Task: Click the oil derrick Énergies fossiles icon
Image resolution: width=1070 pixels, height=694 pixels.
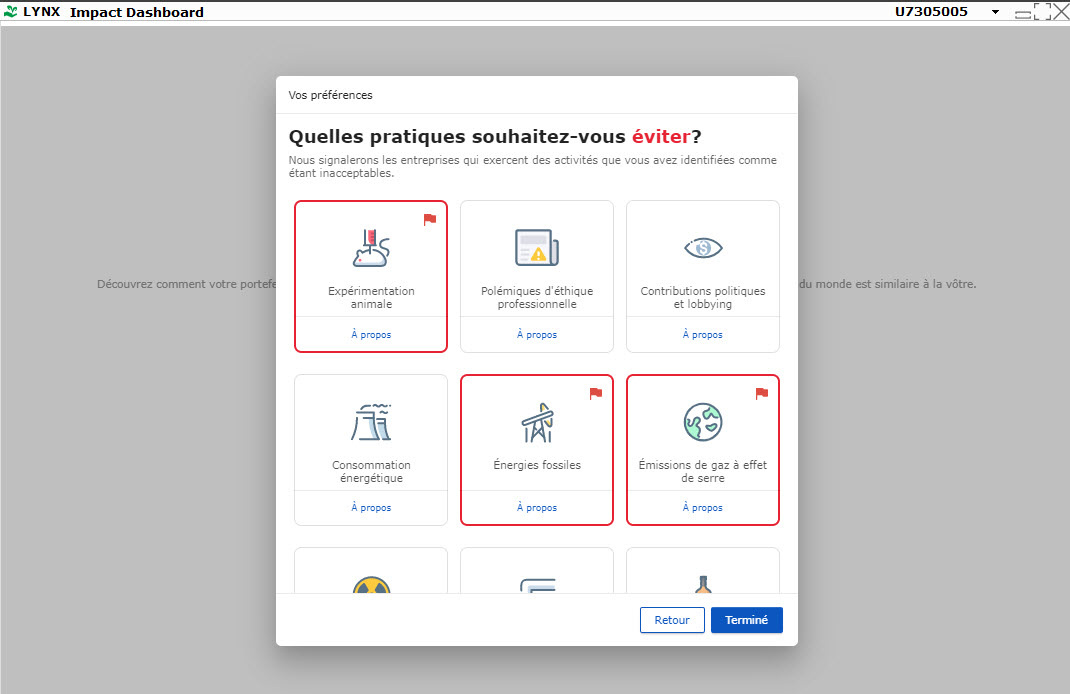Action: [x=538, y=422]
